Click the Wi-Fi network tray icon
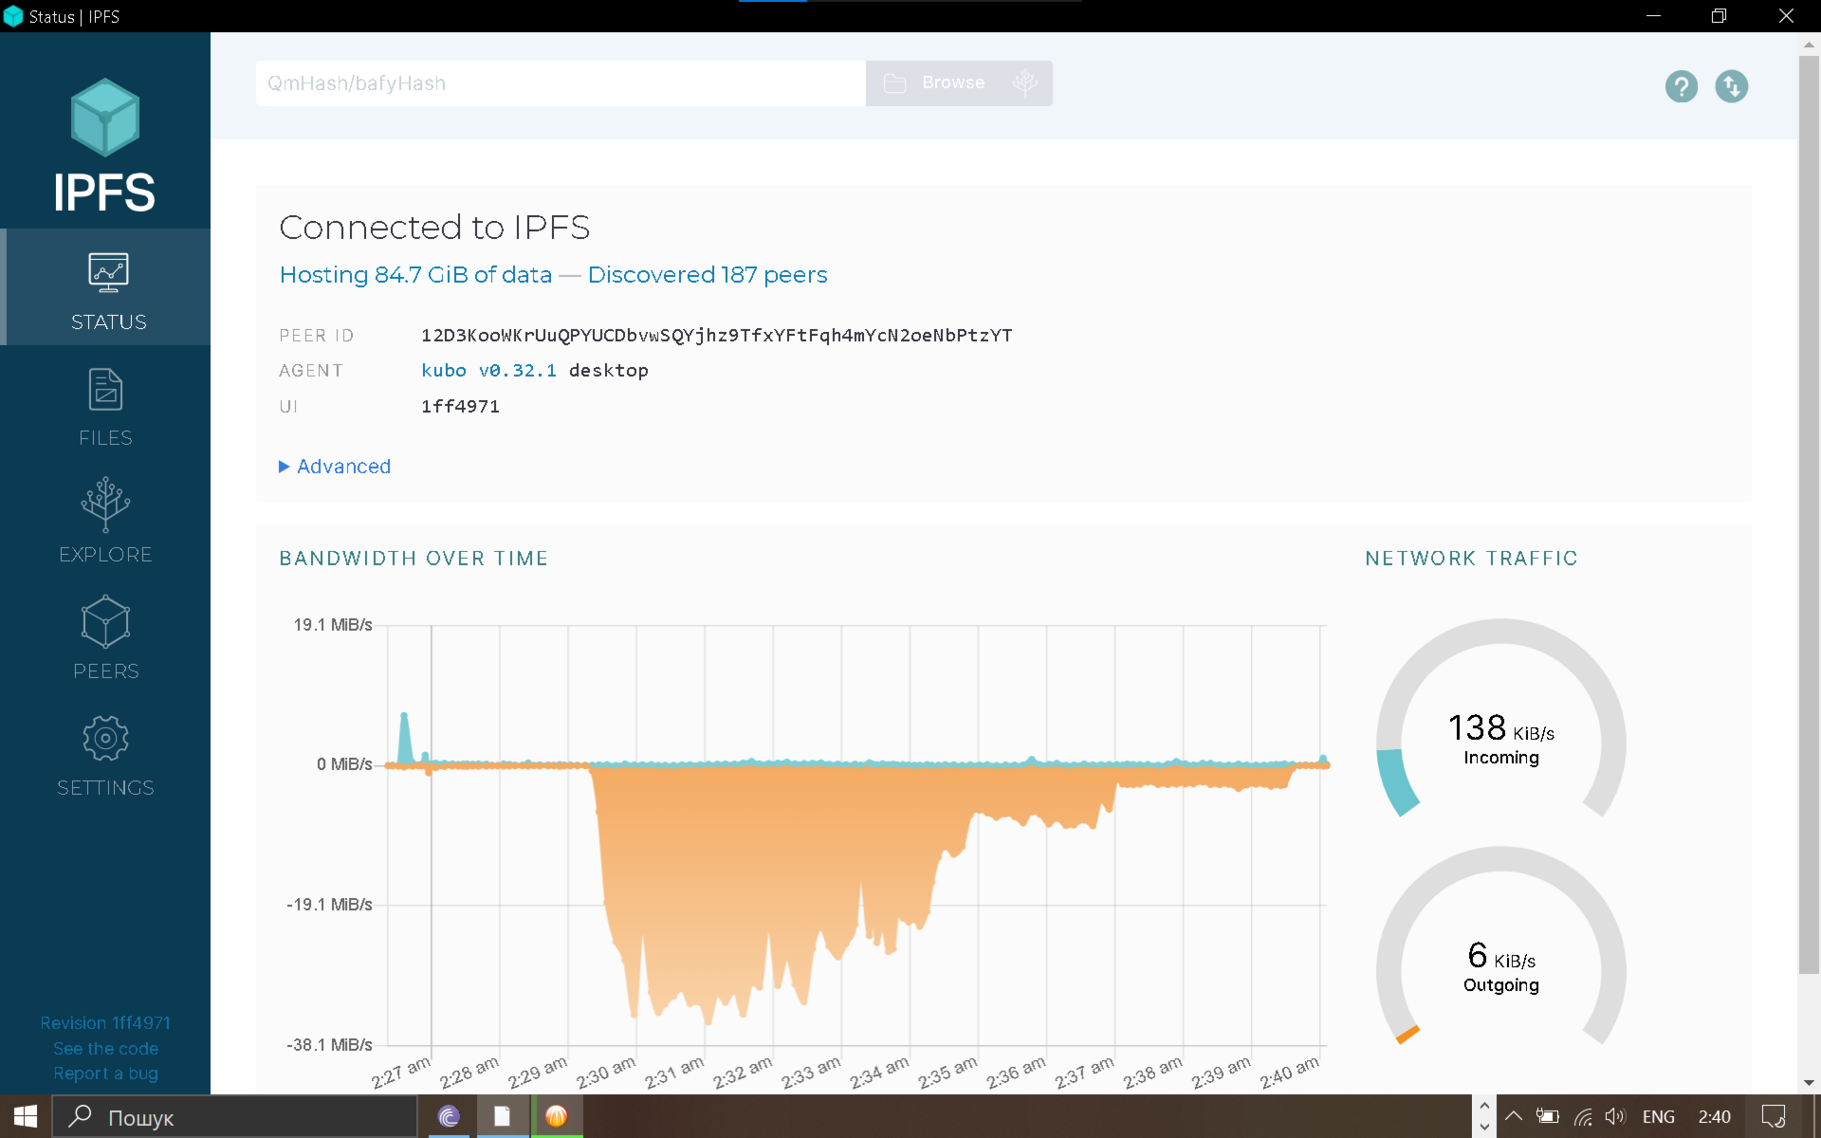Image resolution: width=1821 pixels, height=1138 pixels. click(1582, 1116)
